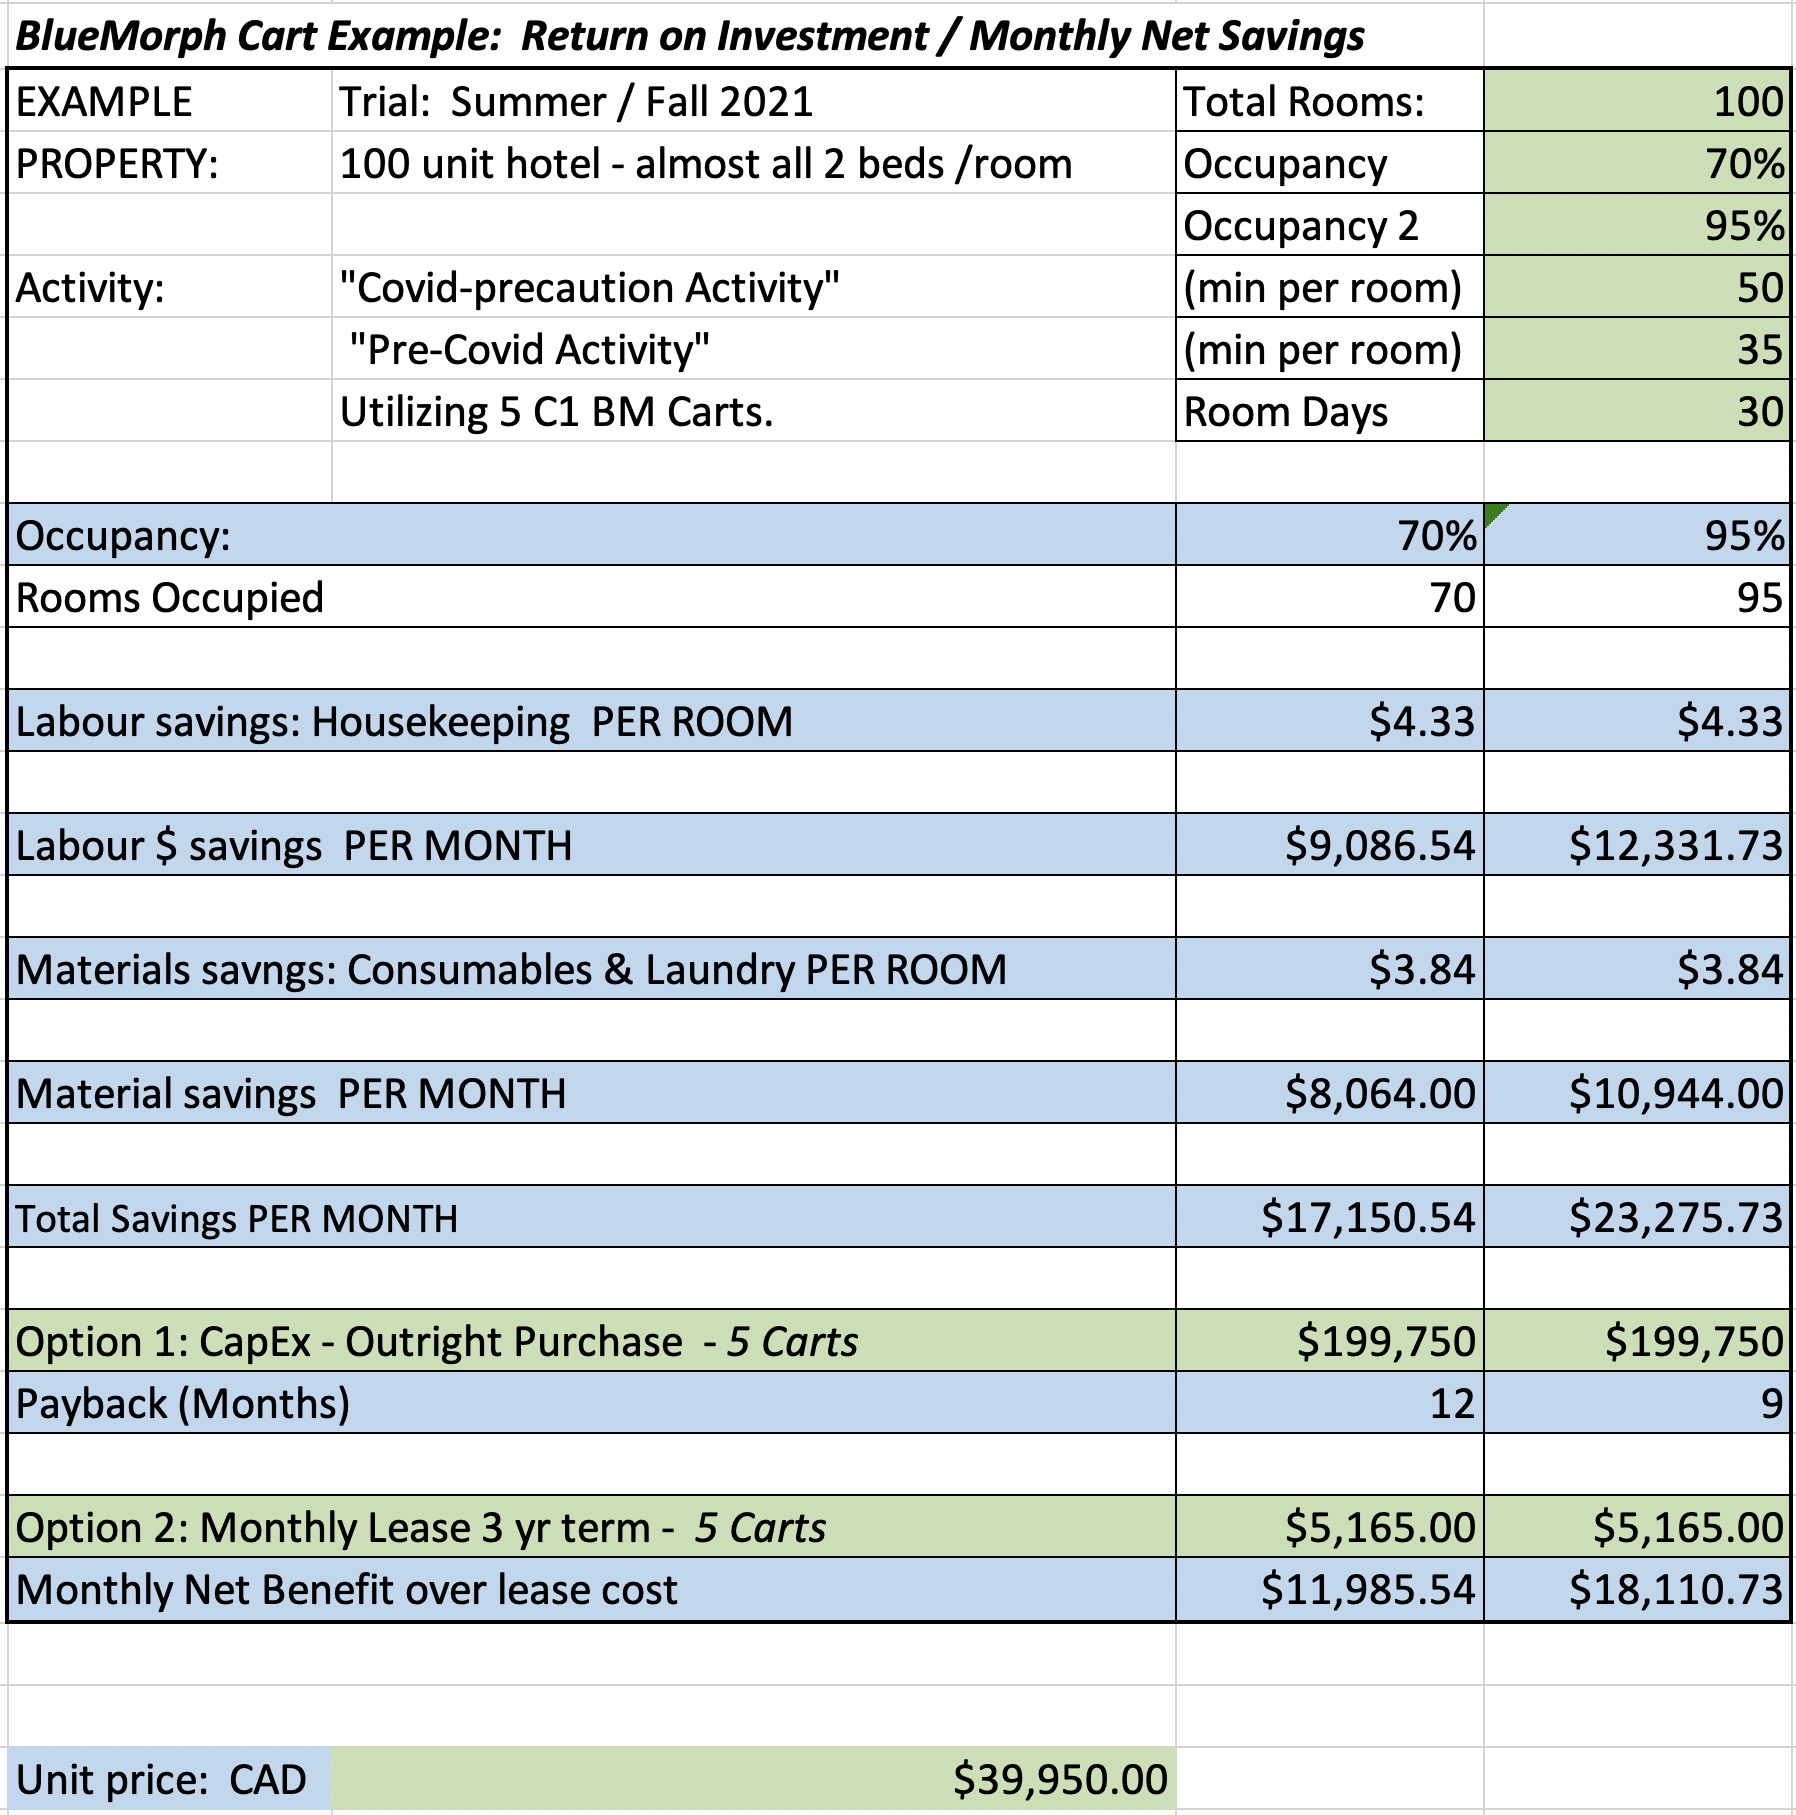Click the $10,944.00 material savings cell

click(x=1636, y=1093)
